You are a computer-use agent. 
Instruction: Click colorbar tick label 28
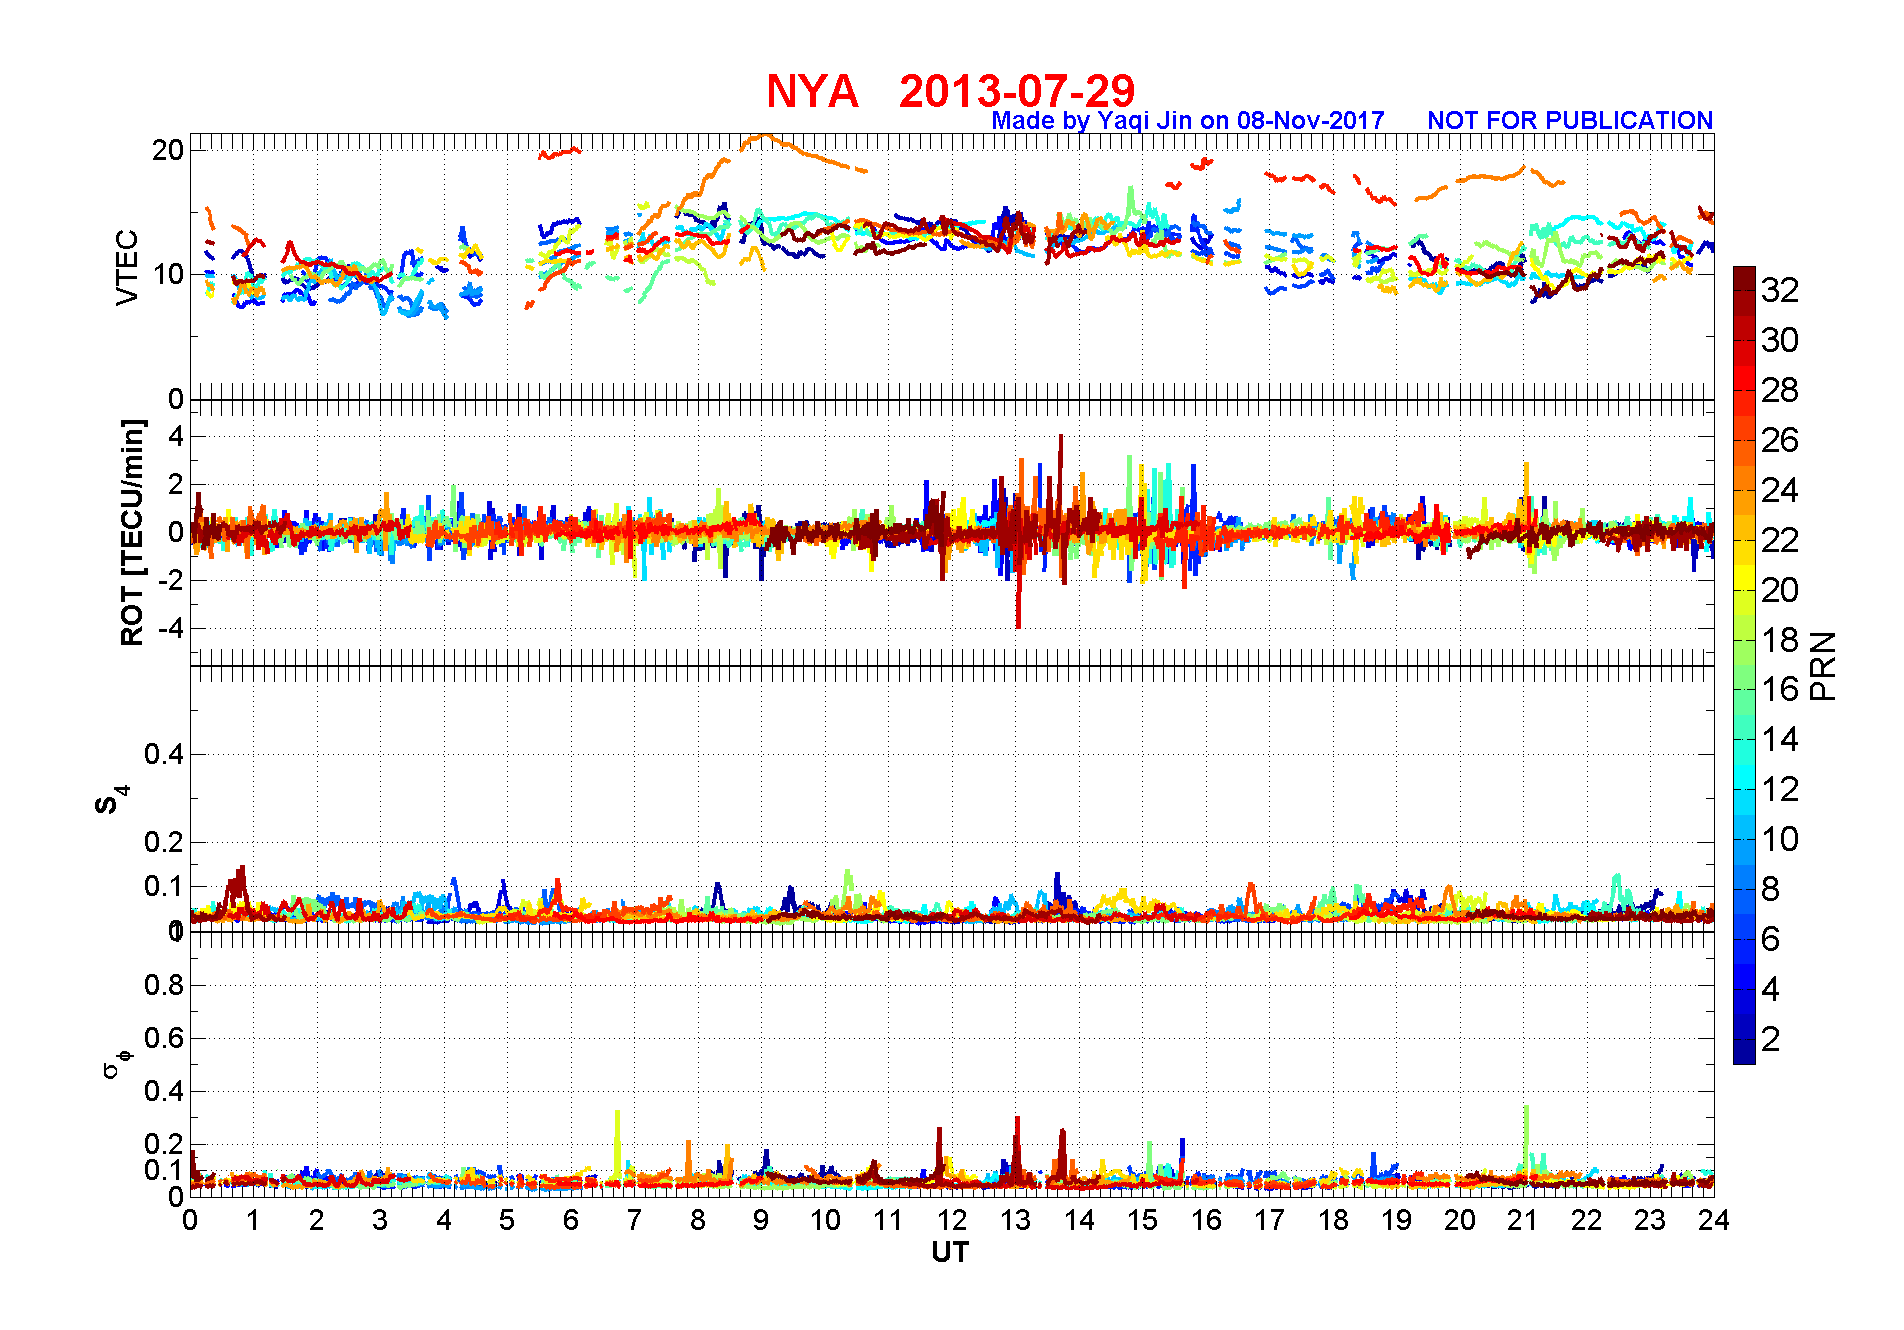pyautogui.click(x=1780, y=390)
